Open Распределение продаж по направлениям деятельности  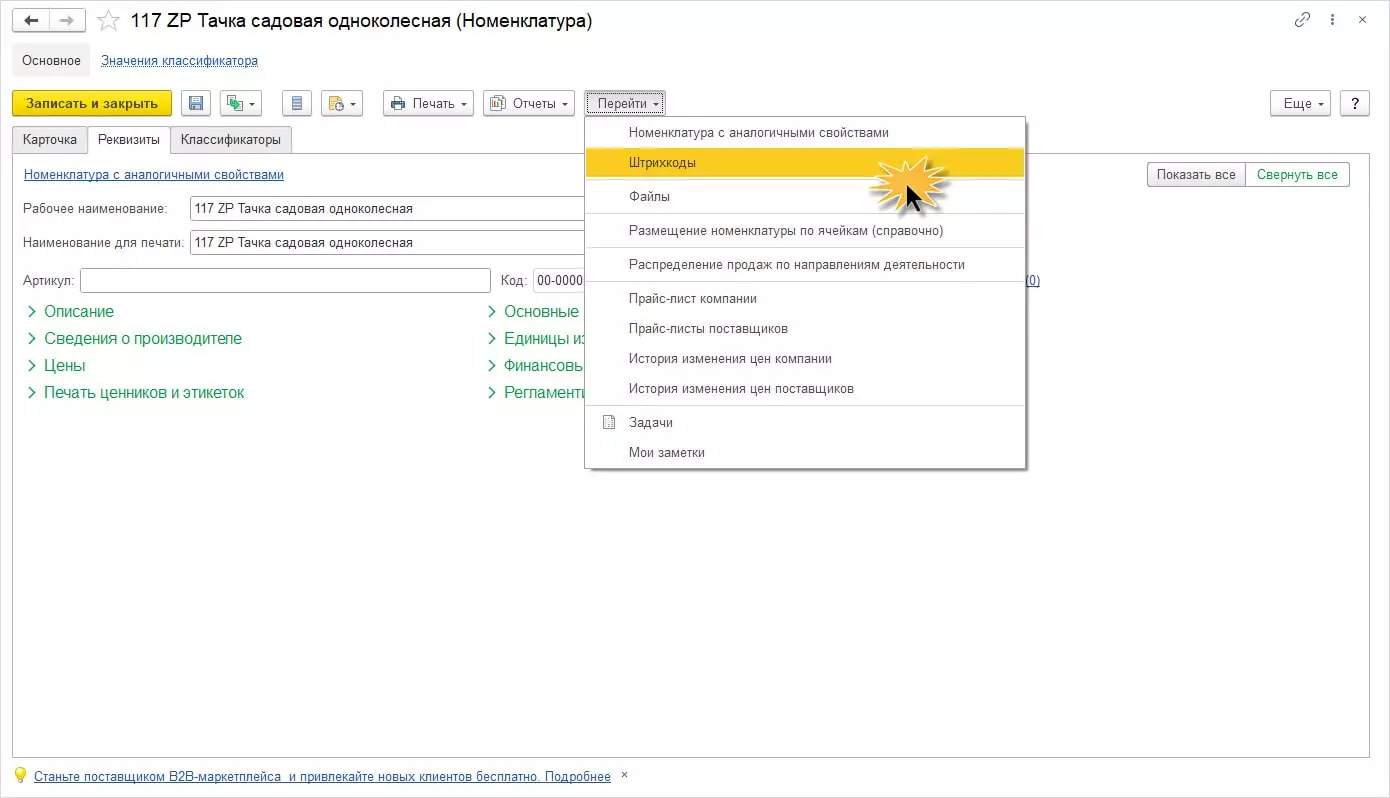pyautogui.click(x=805, y=264)
